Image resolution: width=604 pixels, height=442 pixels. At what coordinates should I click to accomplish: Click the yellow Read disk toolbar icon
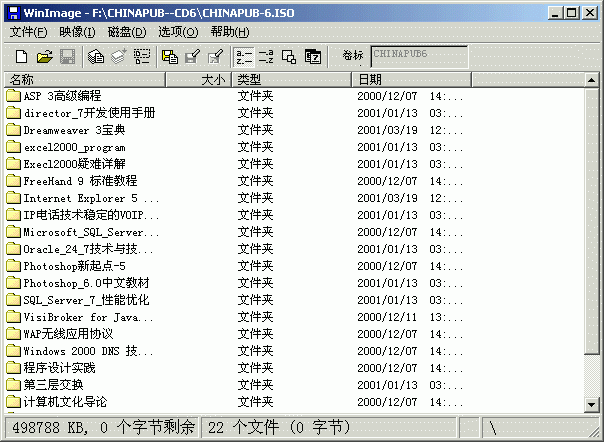pyautogui.click(x=170, y=57)
